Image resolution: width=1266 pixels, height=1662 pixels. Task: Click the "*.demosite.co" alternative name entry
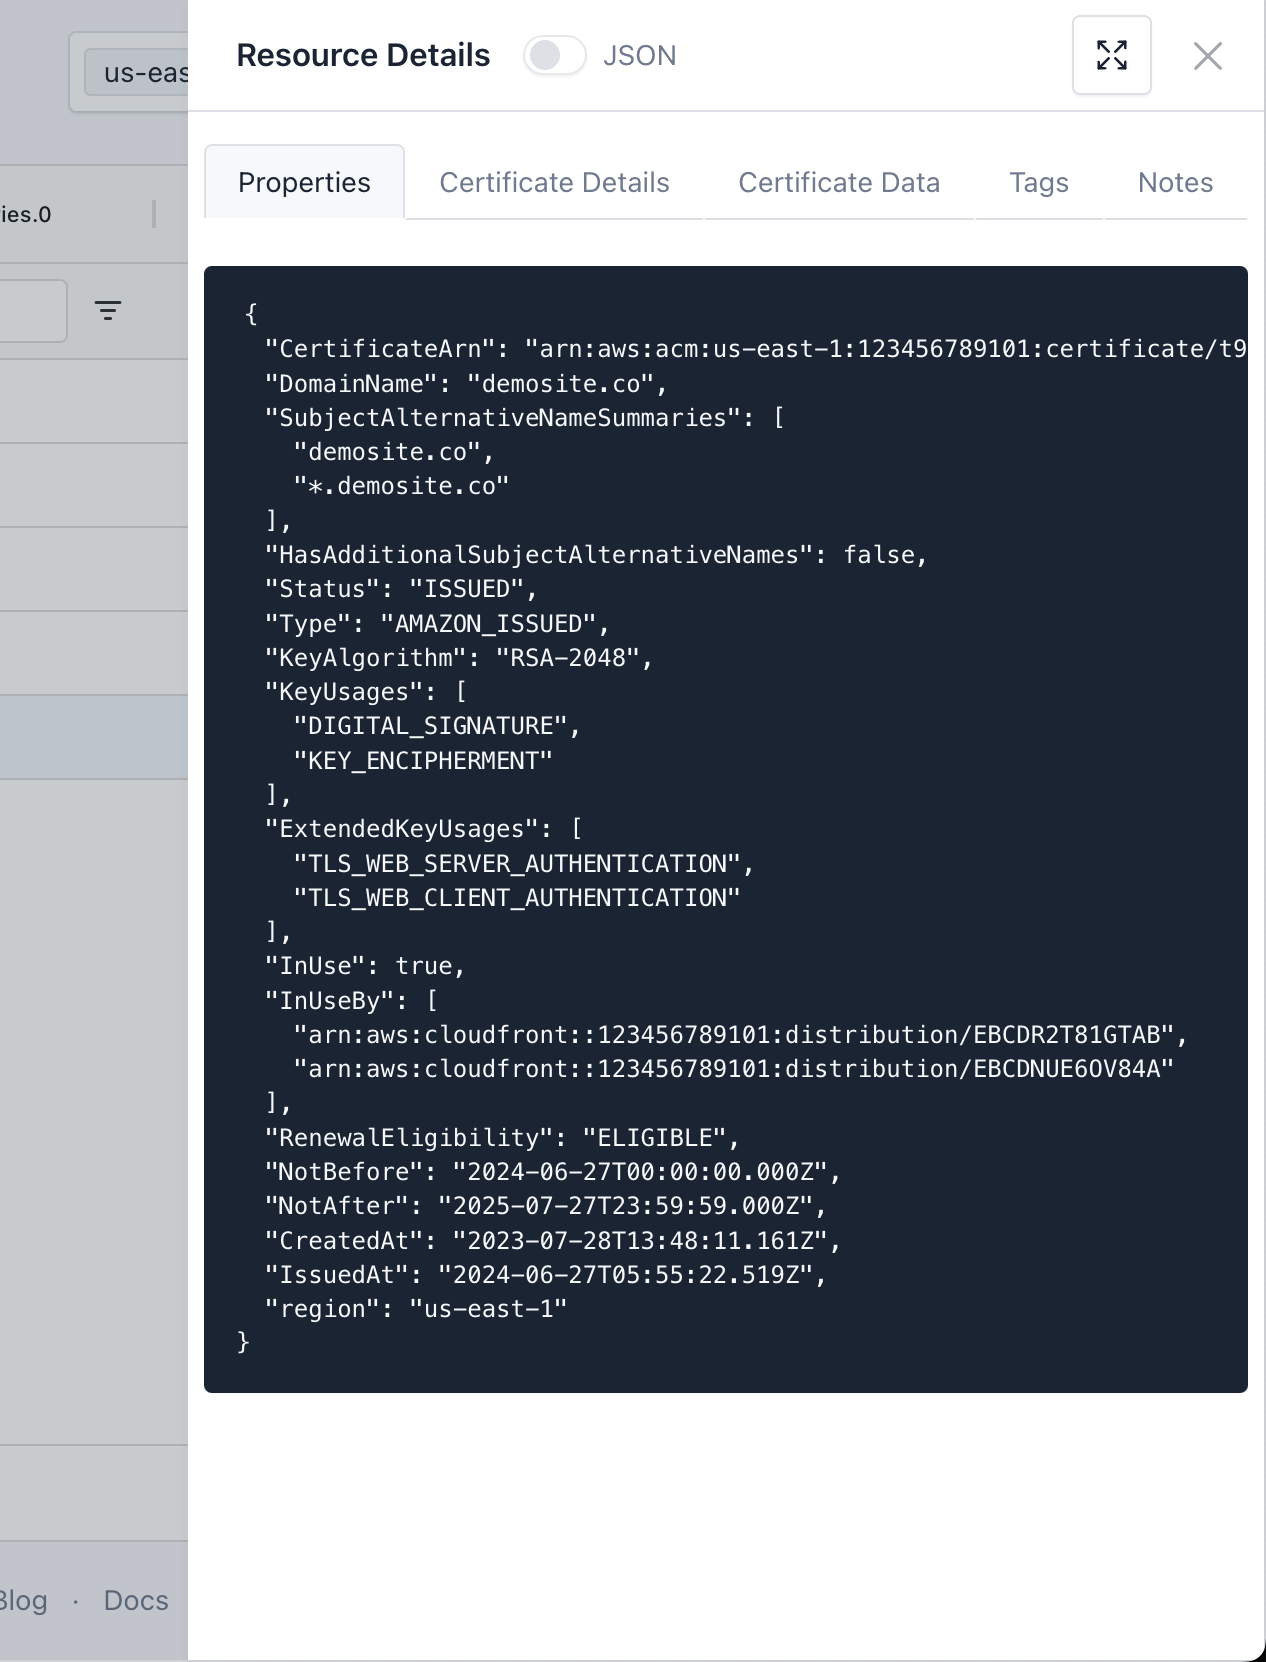(x=401, y=486)
